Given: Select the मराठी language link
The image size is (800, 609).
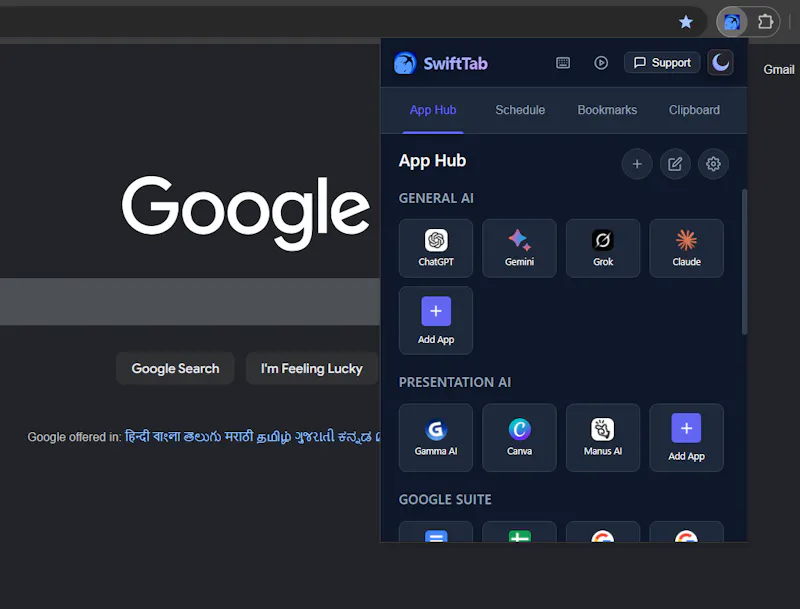Looking at the screenshot, I should [239, 437].
